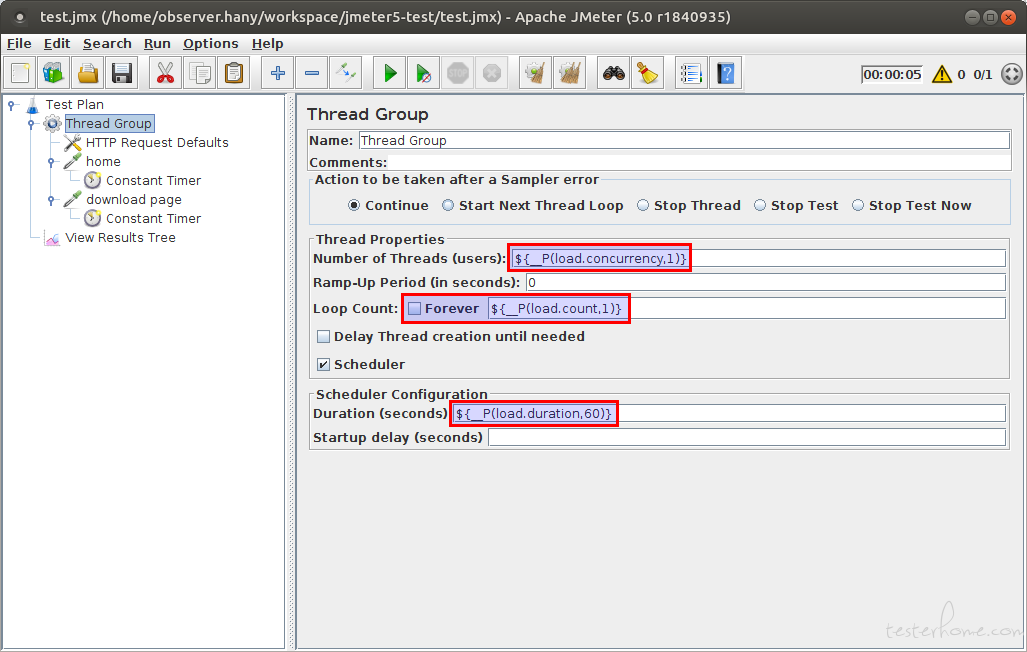Click the Cut scissors icon

[x=165, y=73]
